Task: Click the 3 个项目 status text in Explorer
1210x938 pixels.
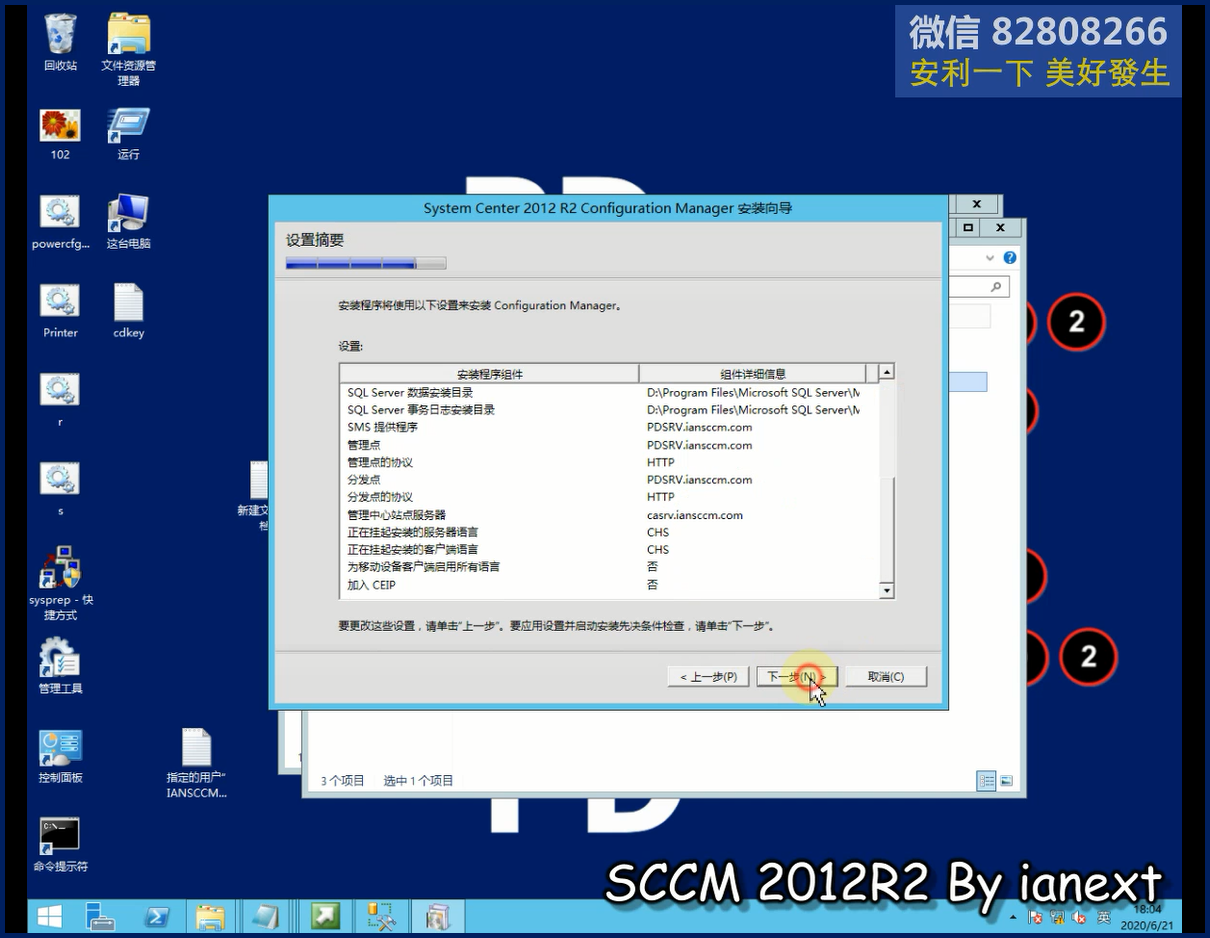Action: 343,781
